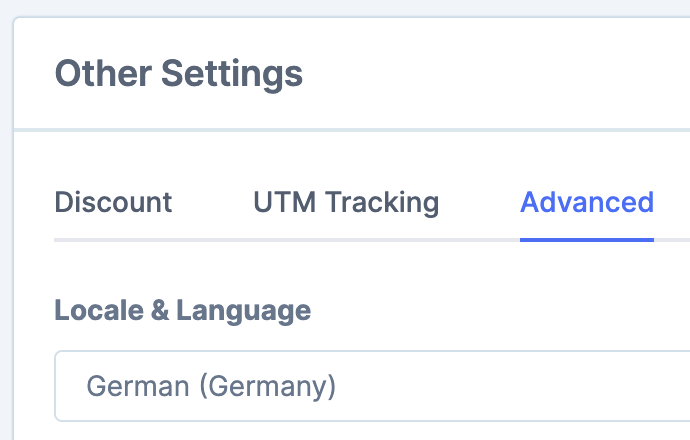Click the Other Settings panel title
Image resolution: width=690 pixels, height=440 pixels.
[178, 73]
